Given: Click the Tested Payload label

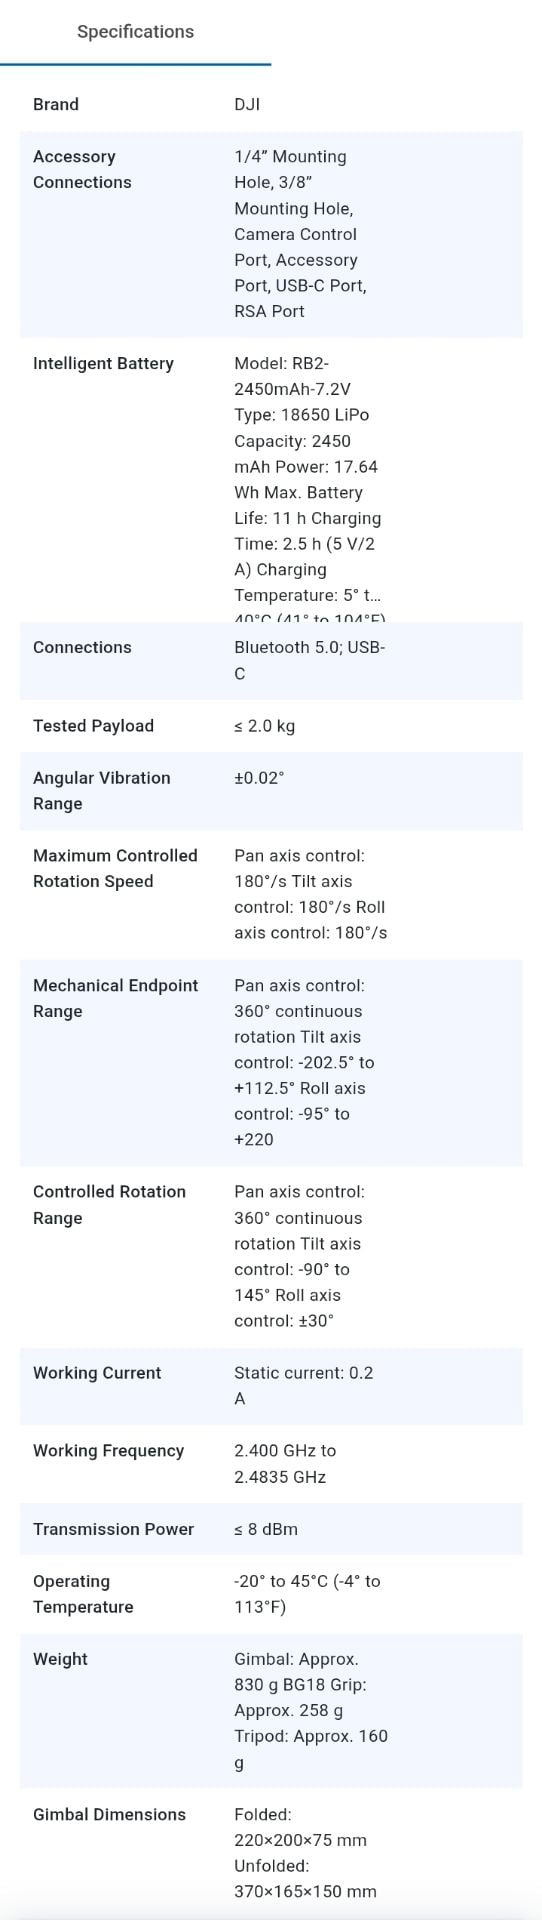Looking at the screenshot, I should (x=93, y=725).
